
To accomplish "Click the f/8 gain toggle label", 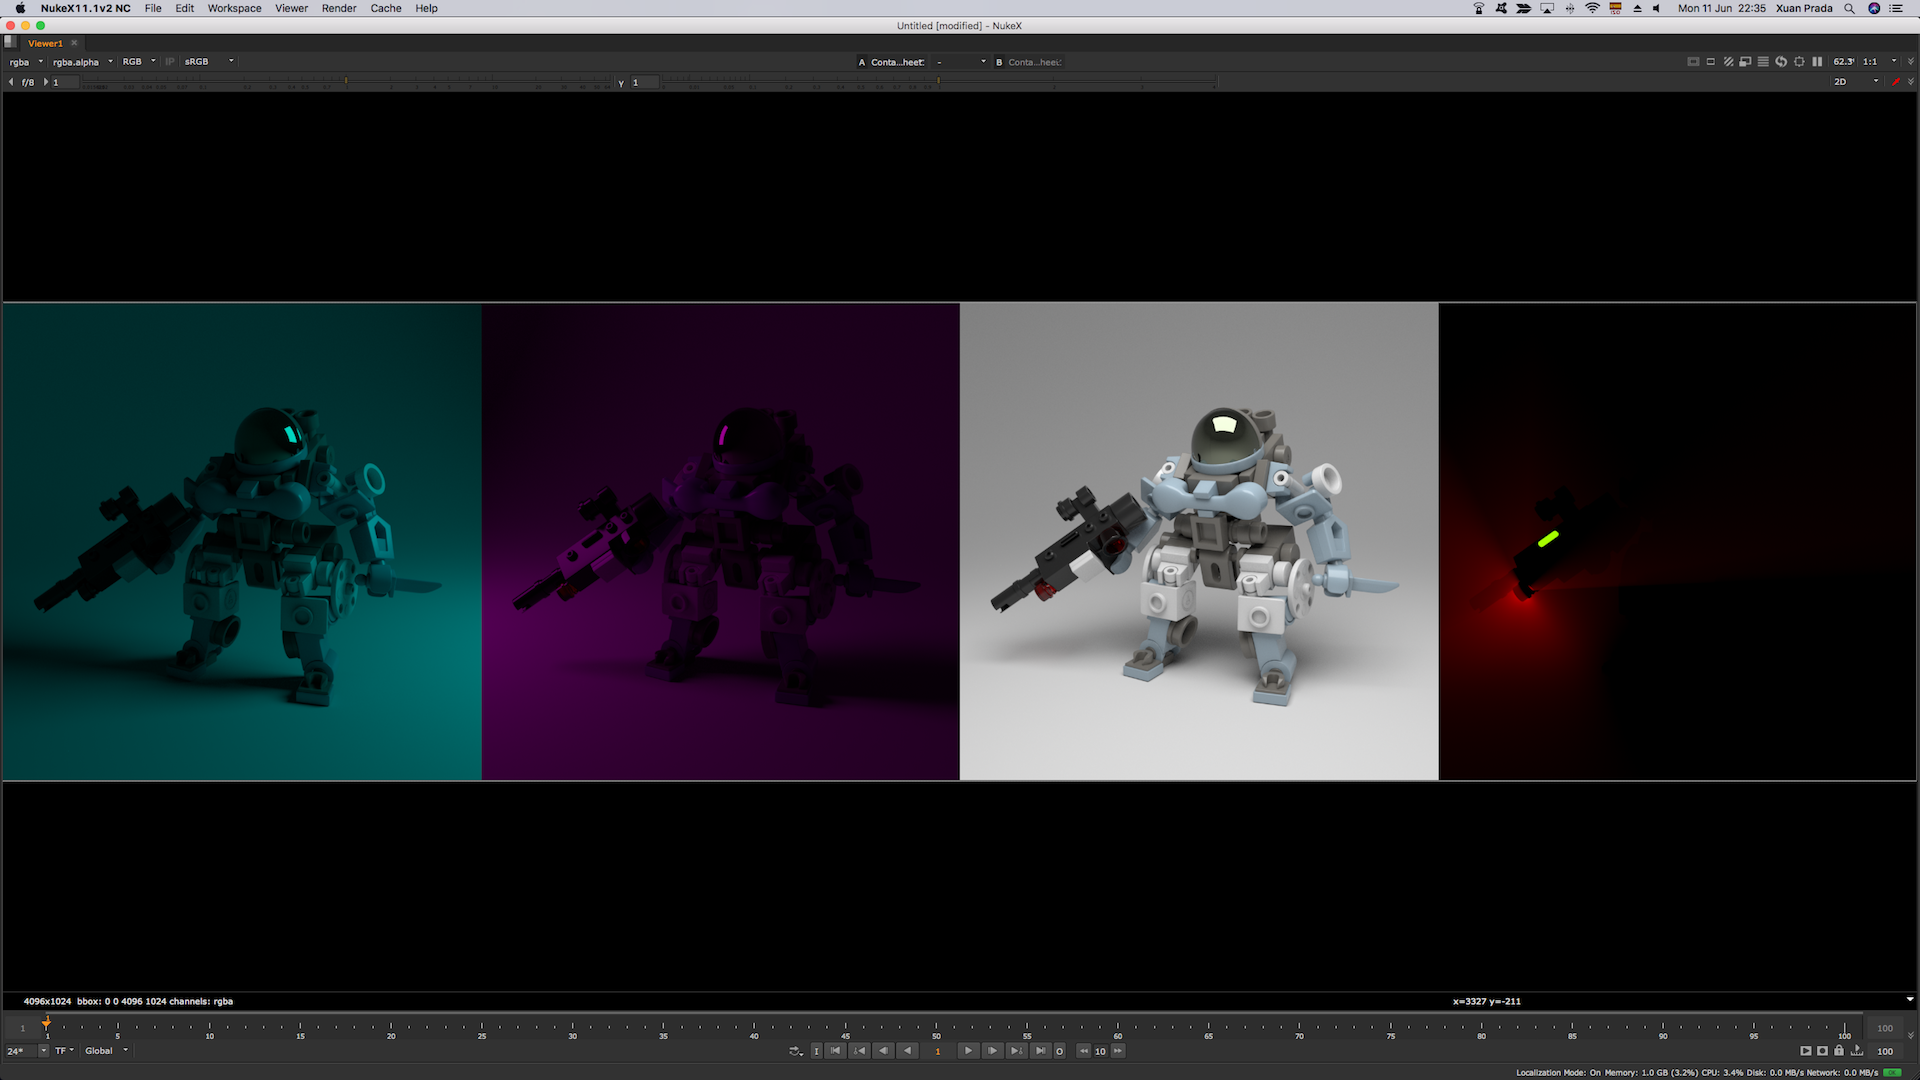I will 28,82.
